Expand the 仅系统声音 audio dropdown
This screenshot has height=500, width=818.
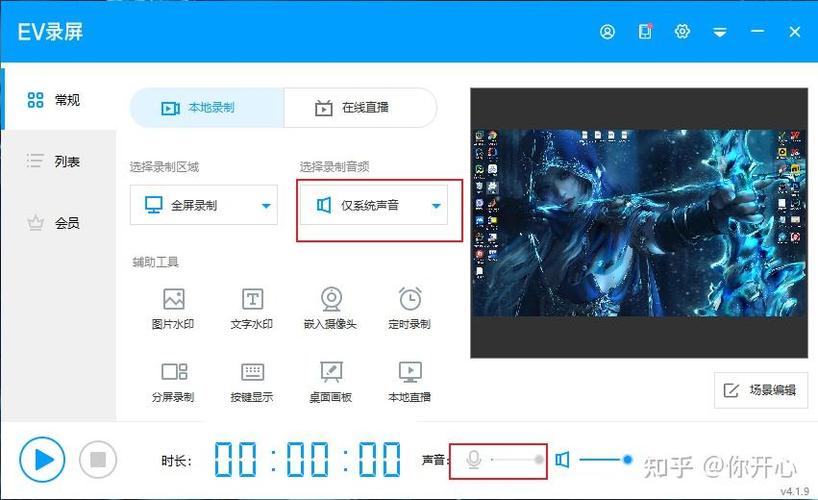point(374,205)
